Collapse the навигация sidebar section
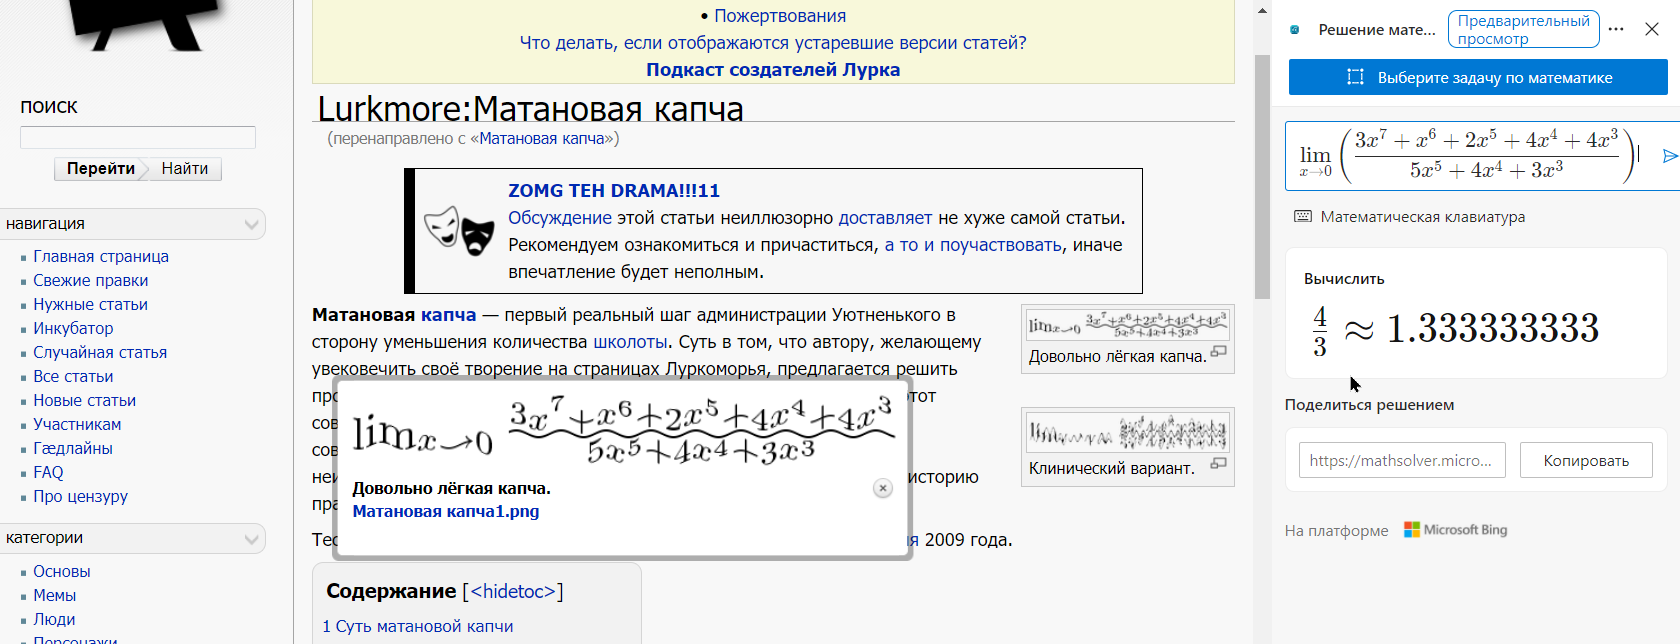The width and height of the screenshot is (1680, 644). pyautogui.click(x=252, y=224)
